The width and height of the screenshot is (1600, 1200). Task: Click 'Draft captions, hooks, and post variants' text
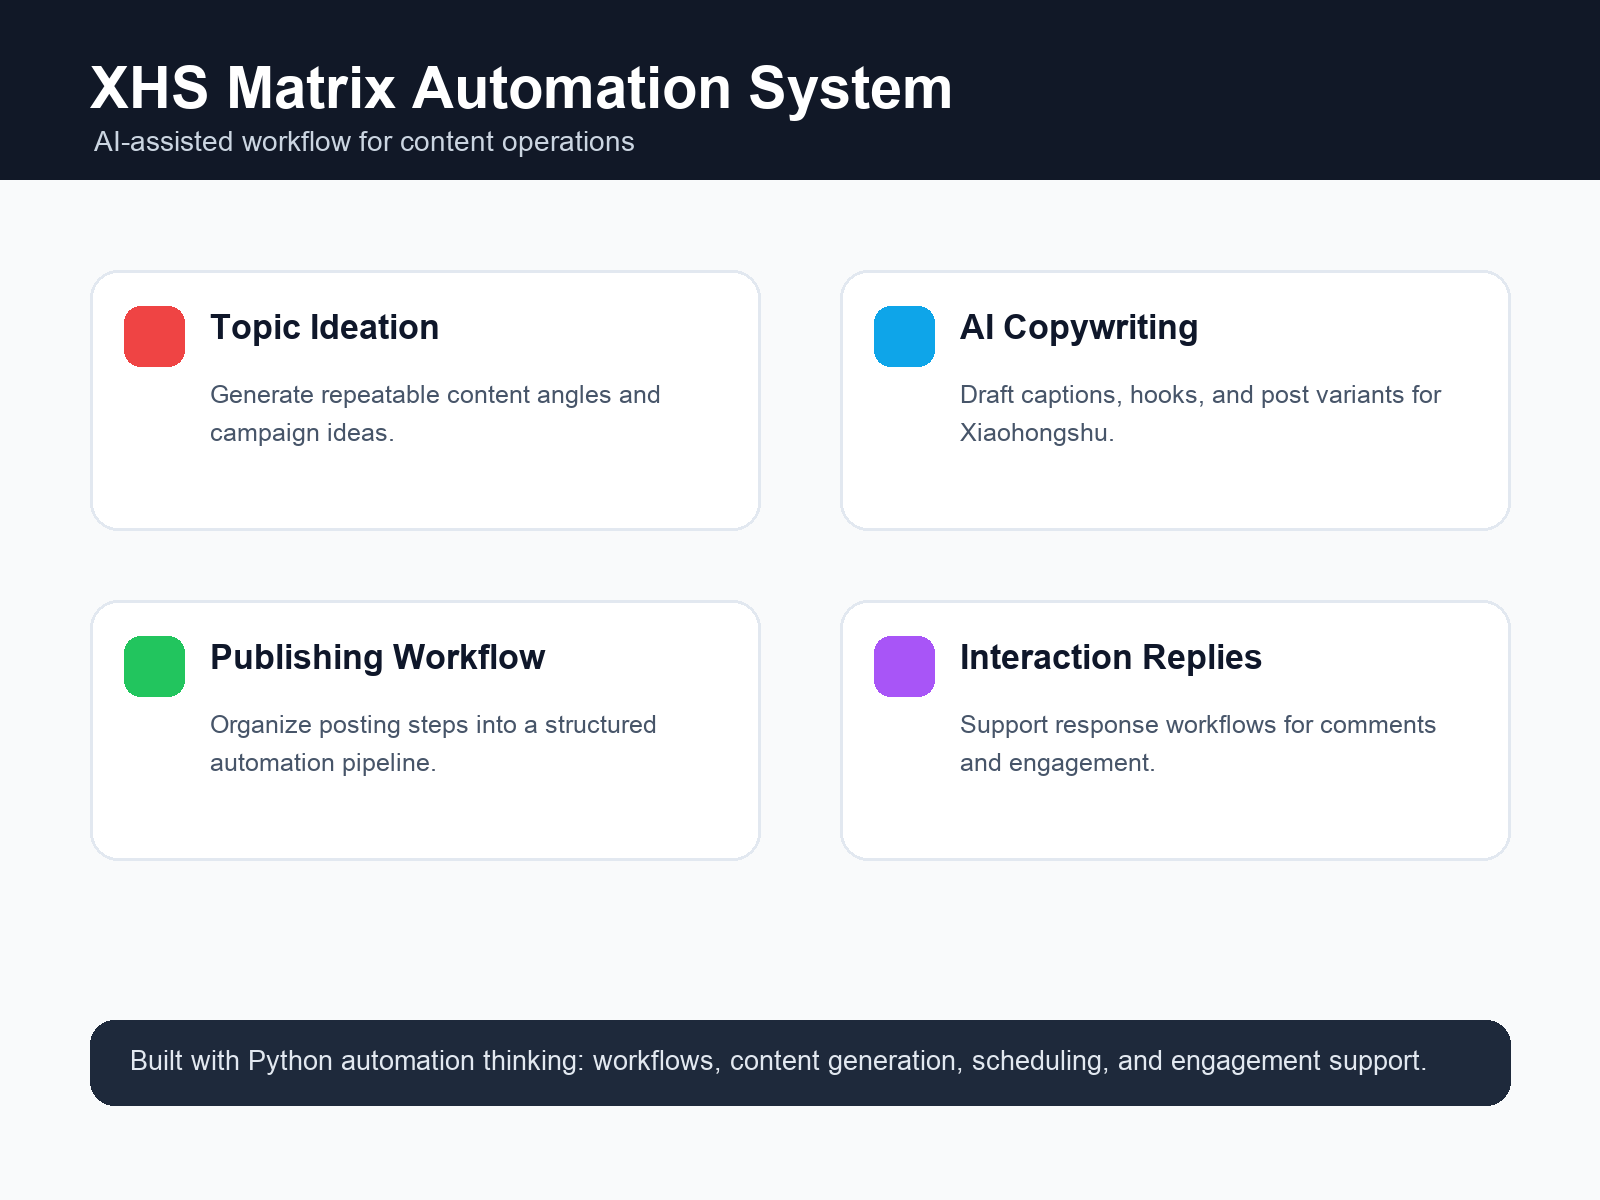(1200, 413)
